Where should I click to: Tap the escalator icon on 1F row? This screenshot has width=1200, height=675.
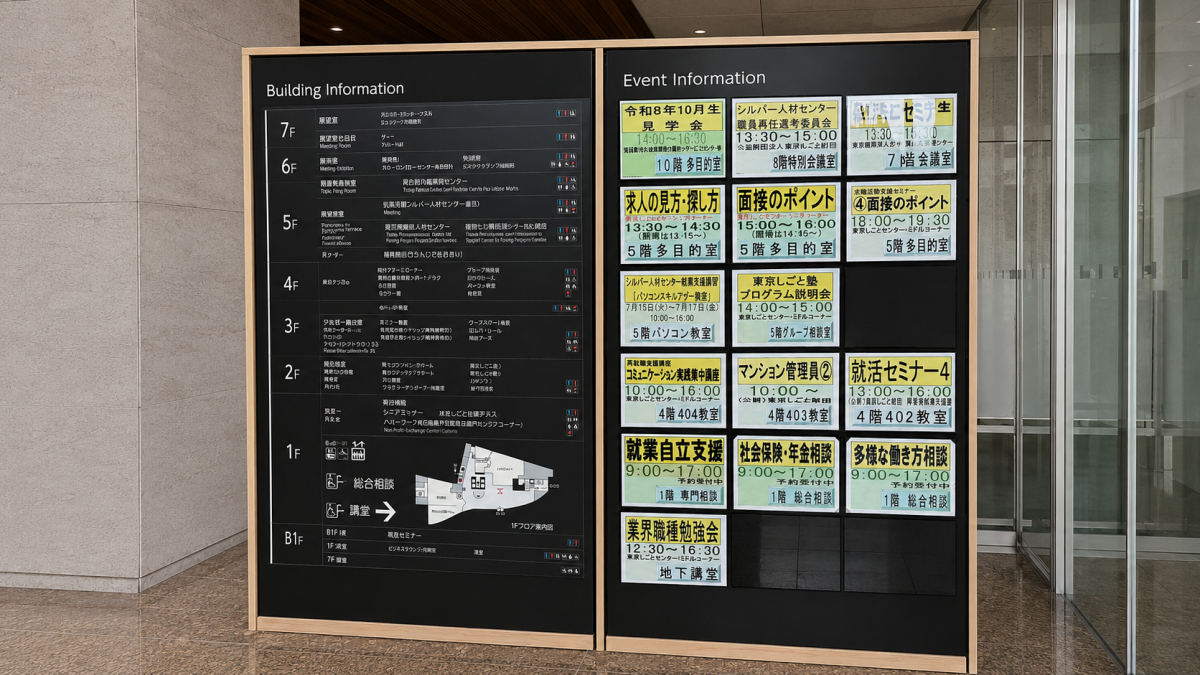(358, 451)
